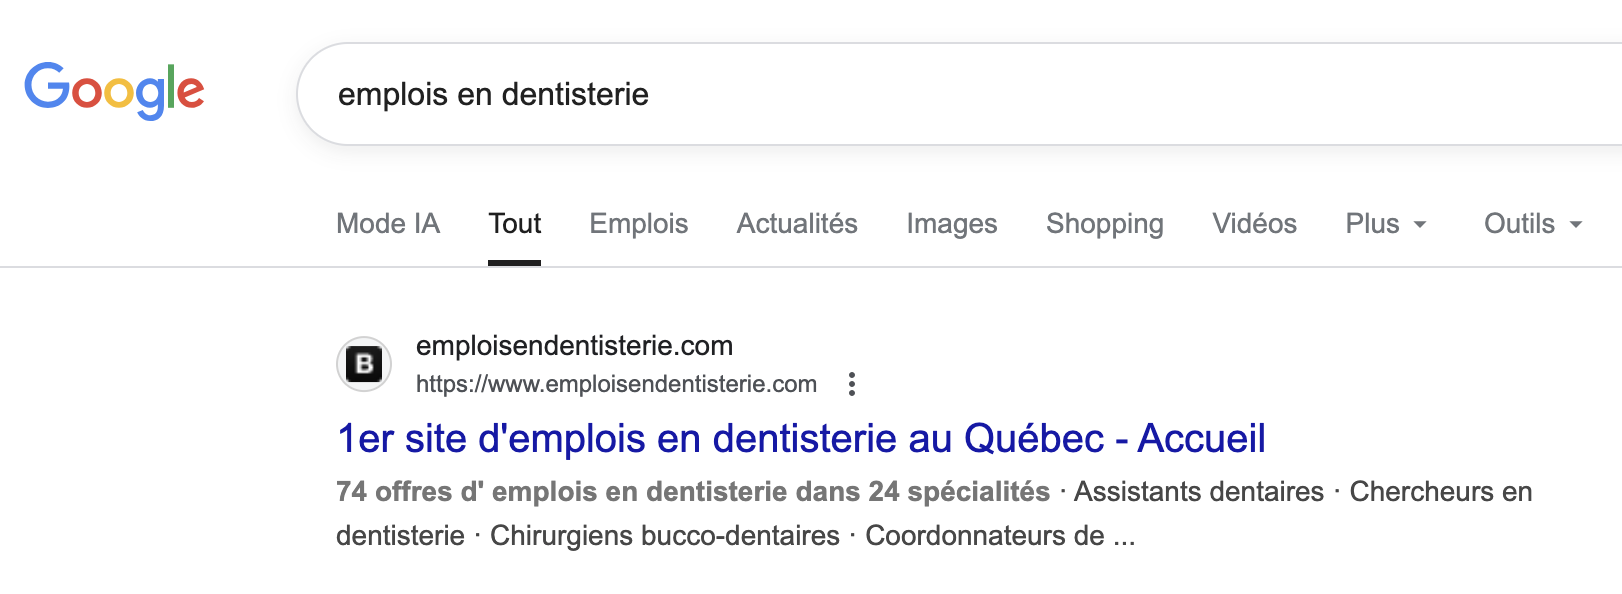
Task: Select the query text 'emplois en dentisterie'
Action: (493, 93)
